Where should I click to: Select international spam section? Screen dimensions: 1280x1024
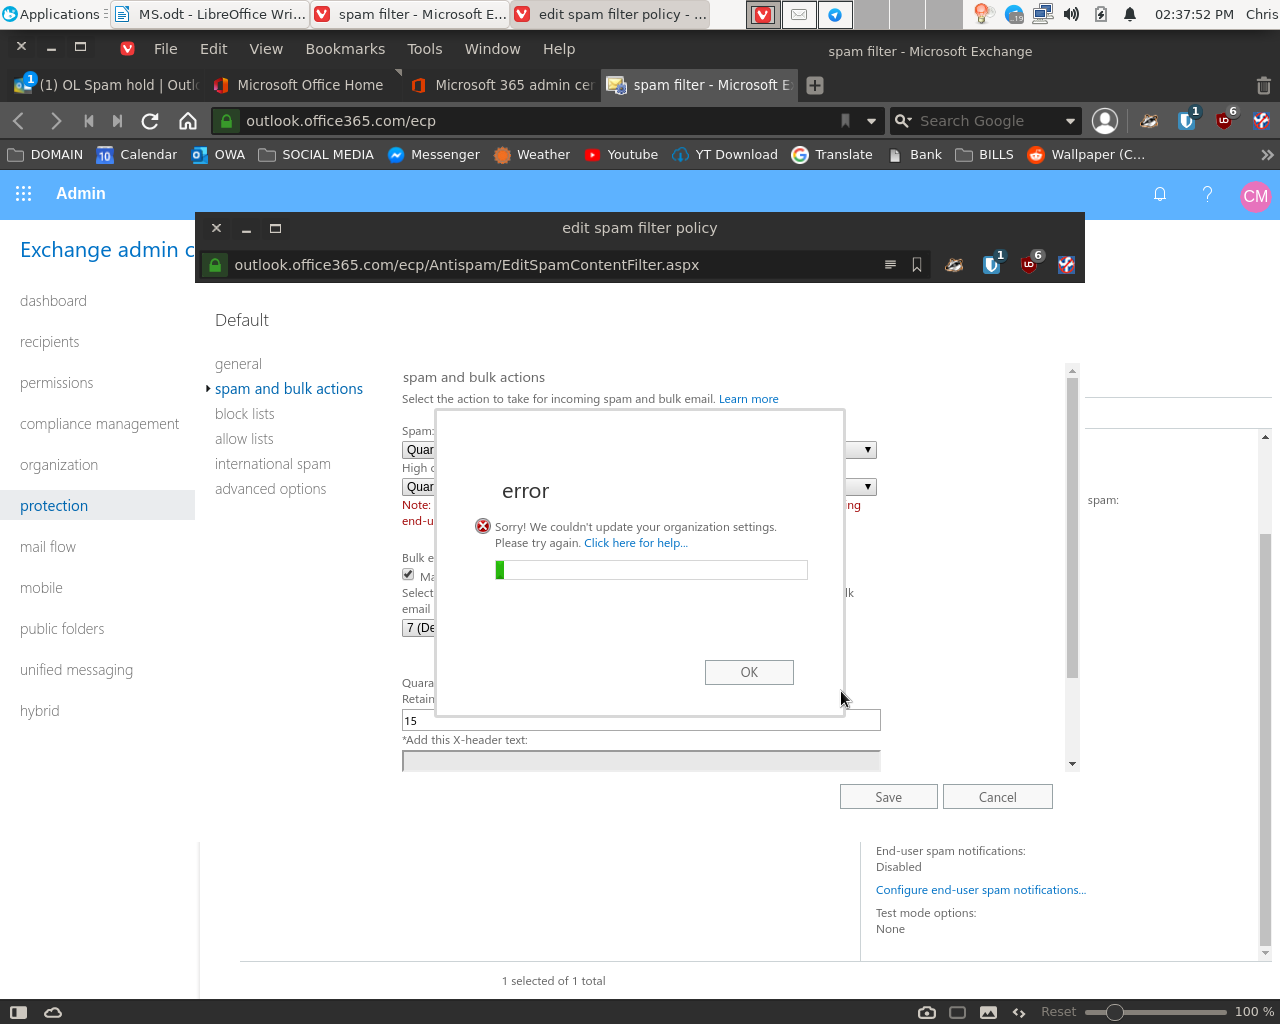272,464
